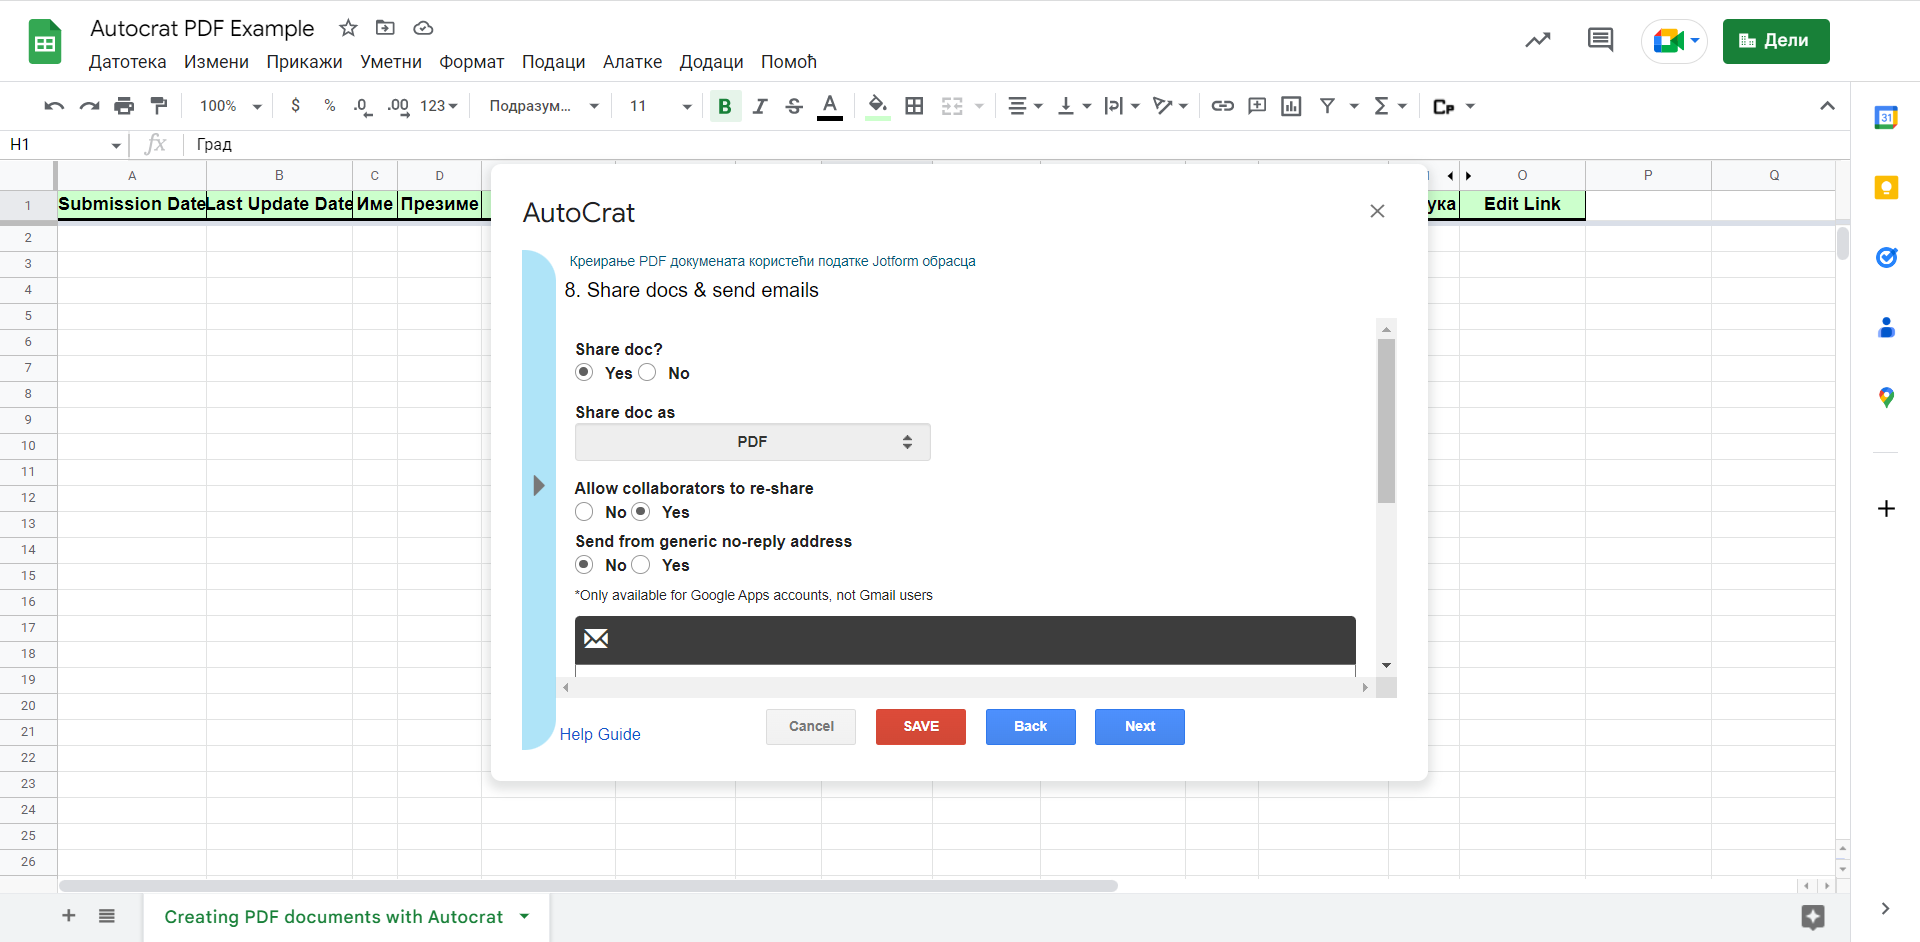Open the Додаци menu
This screenshot has height=942, width=1920.
711,62
